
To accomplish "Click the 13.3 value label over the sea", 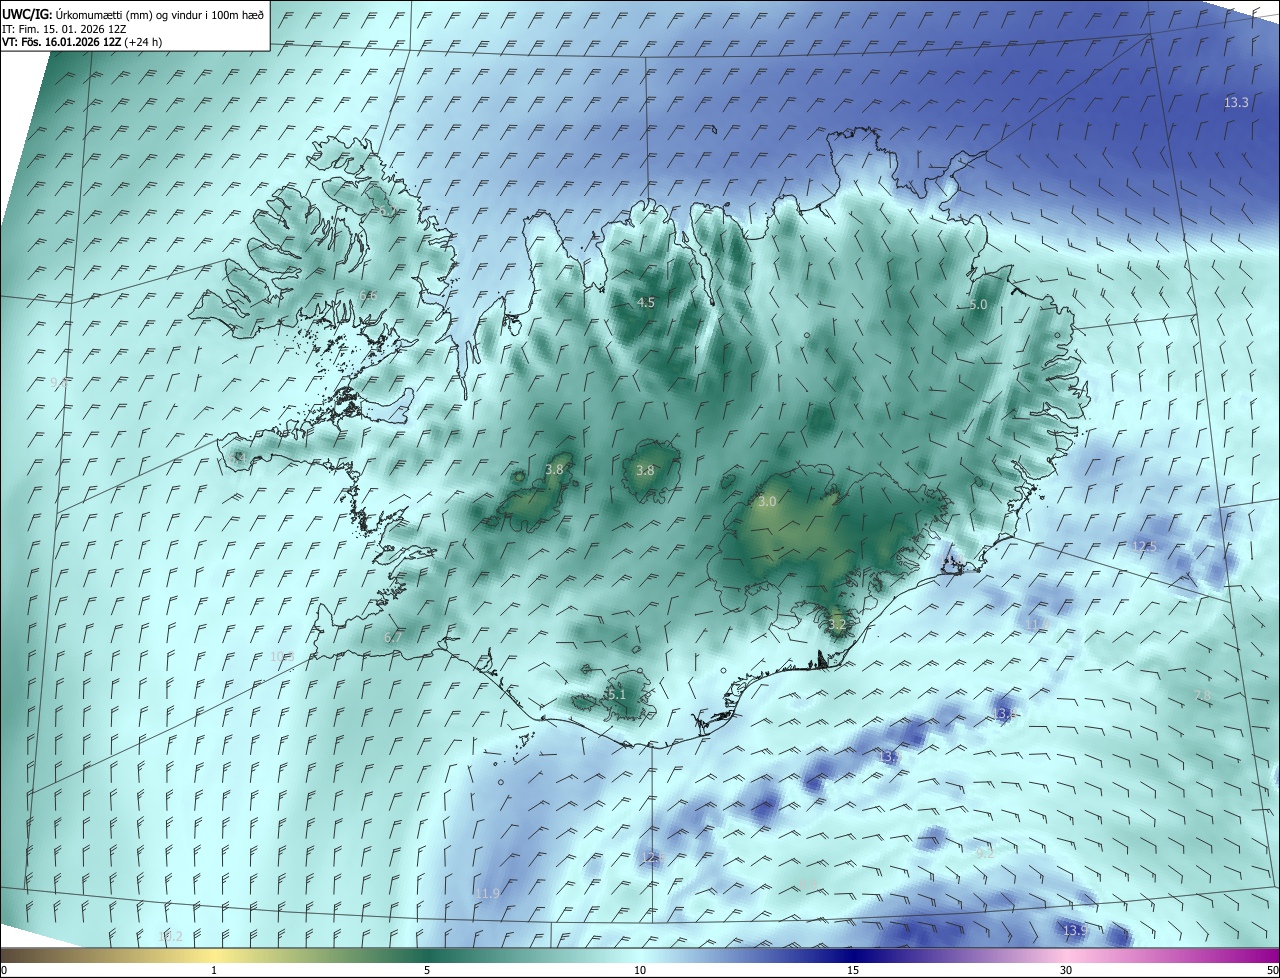I will 1236,103.
